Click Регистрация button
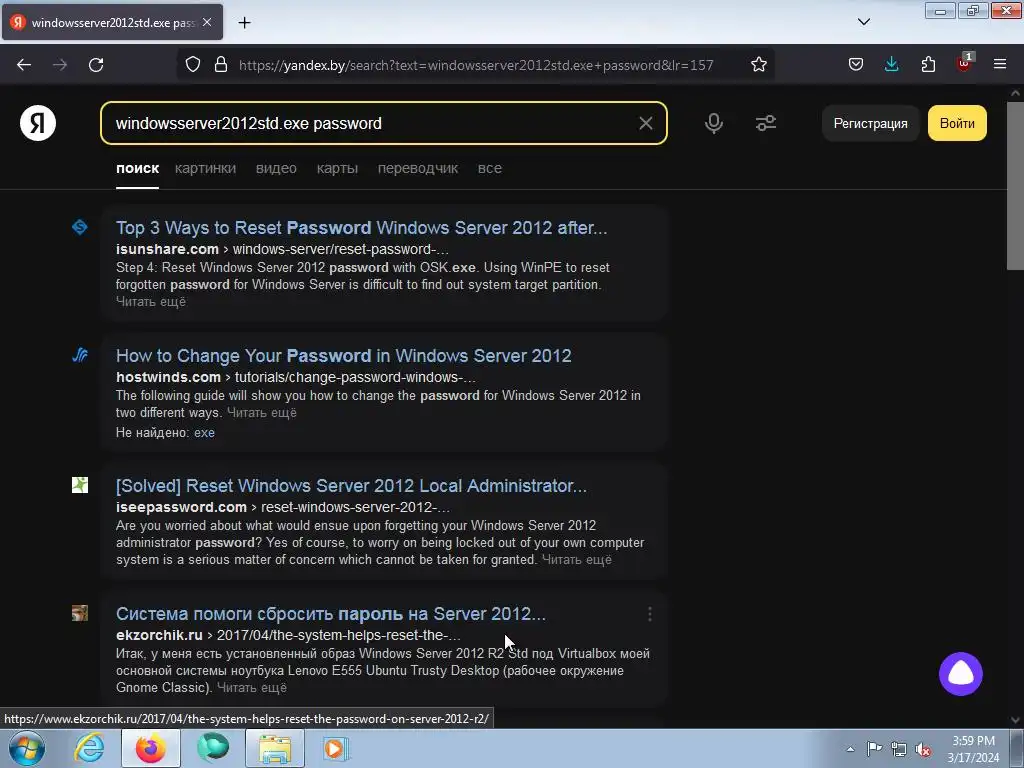 (x=871, y=123)
